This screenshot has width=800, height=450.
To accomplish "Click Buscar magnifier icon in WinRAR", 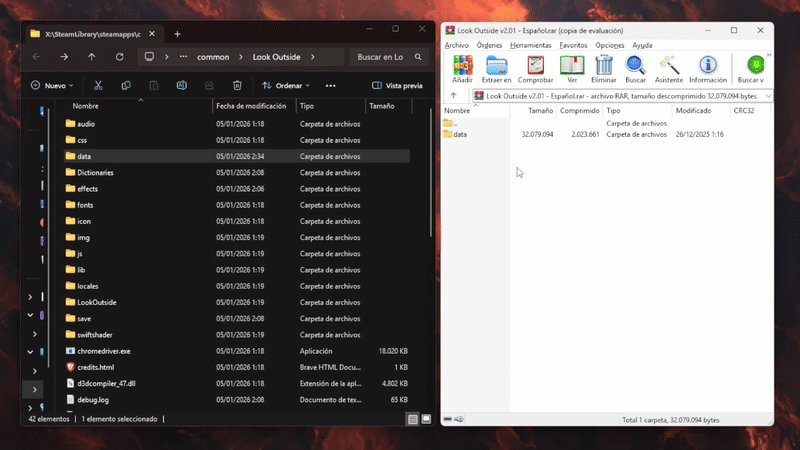I will pos(635,69).
